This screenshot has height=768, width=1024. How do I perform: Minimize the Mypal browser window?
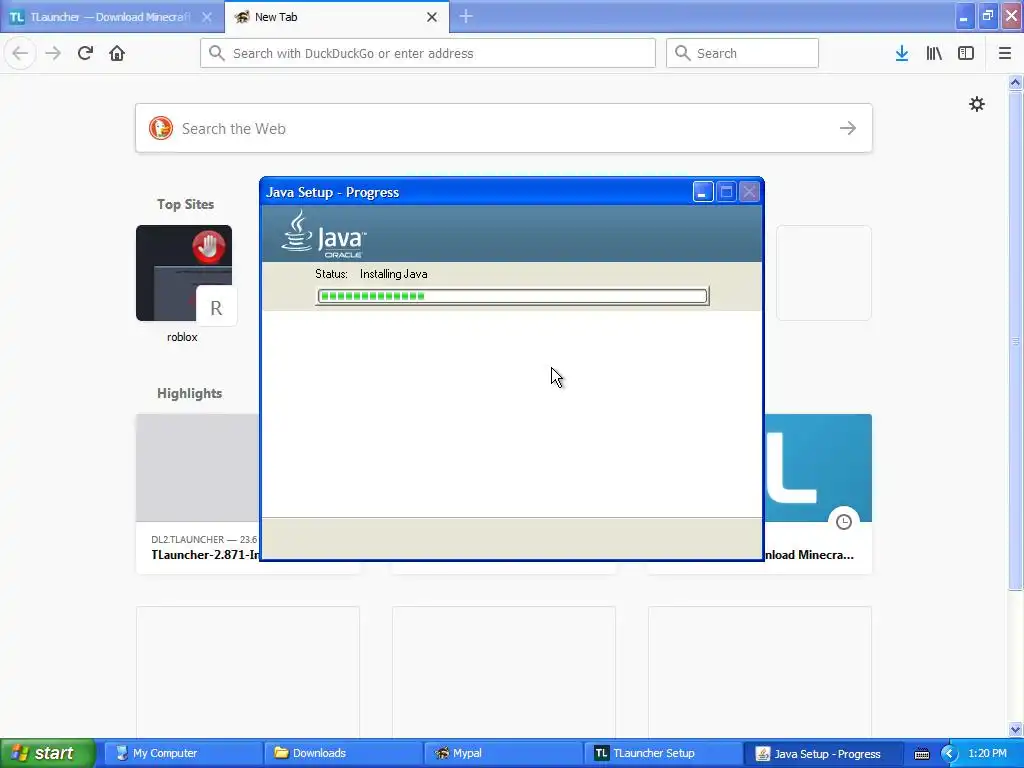click(964, 16)
